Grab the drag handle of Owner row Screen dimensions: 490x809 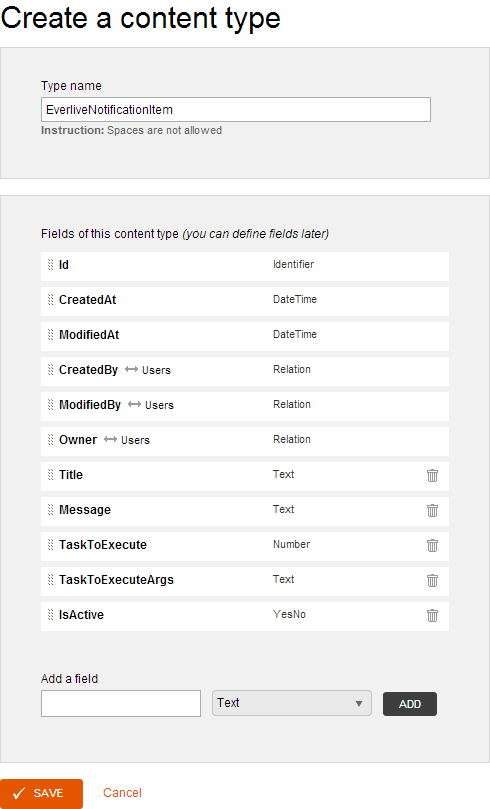point(51,440)
